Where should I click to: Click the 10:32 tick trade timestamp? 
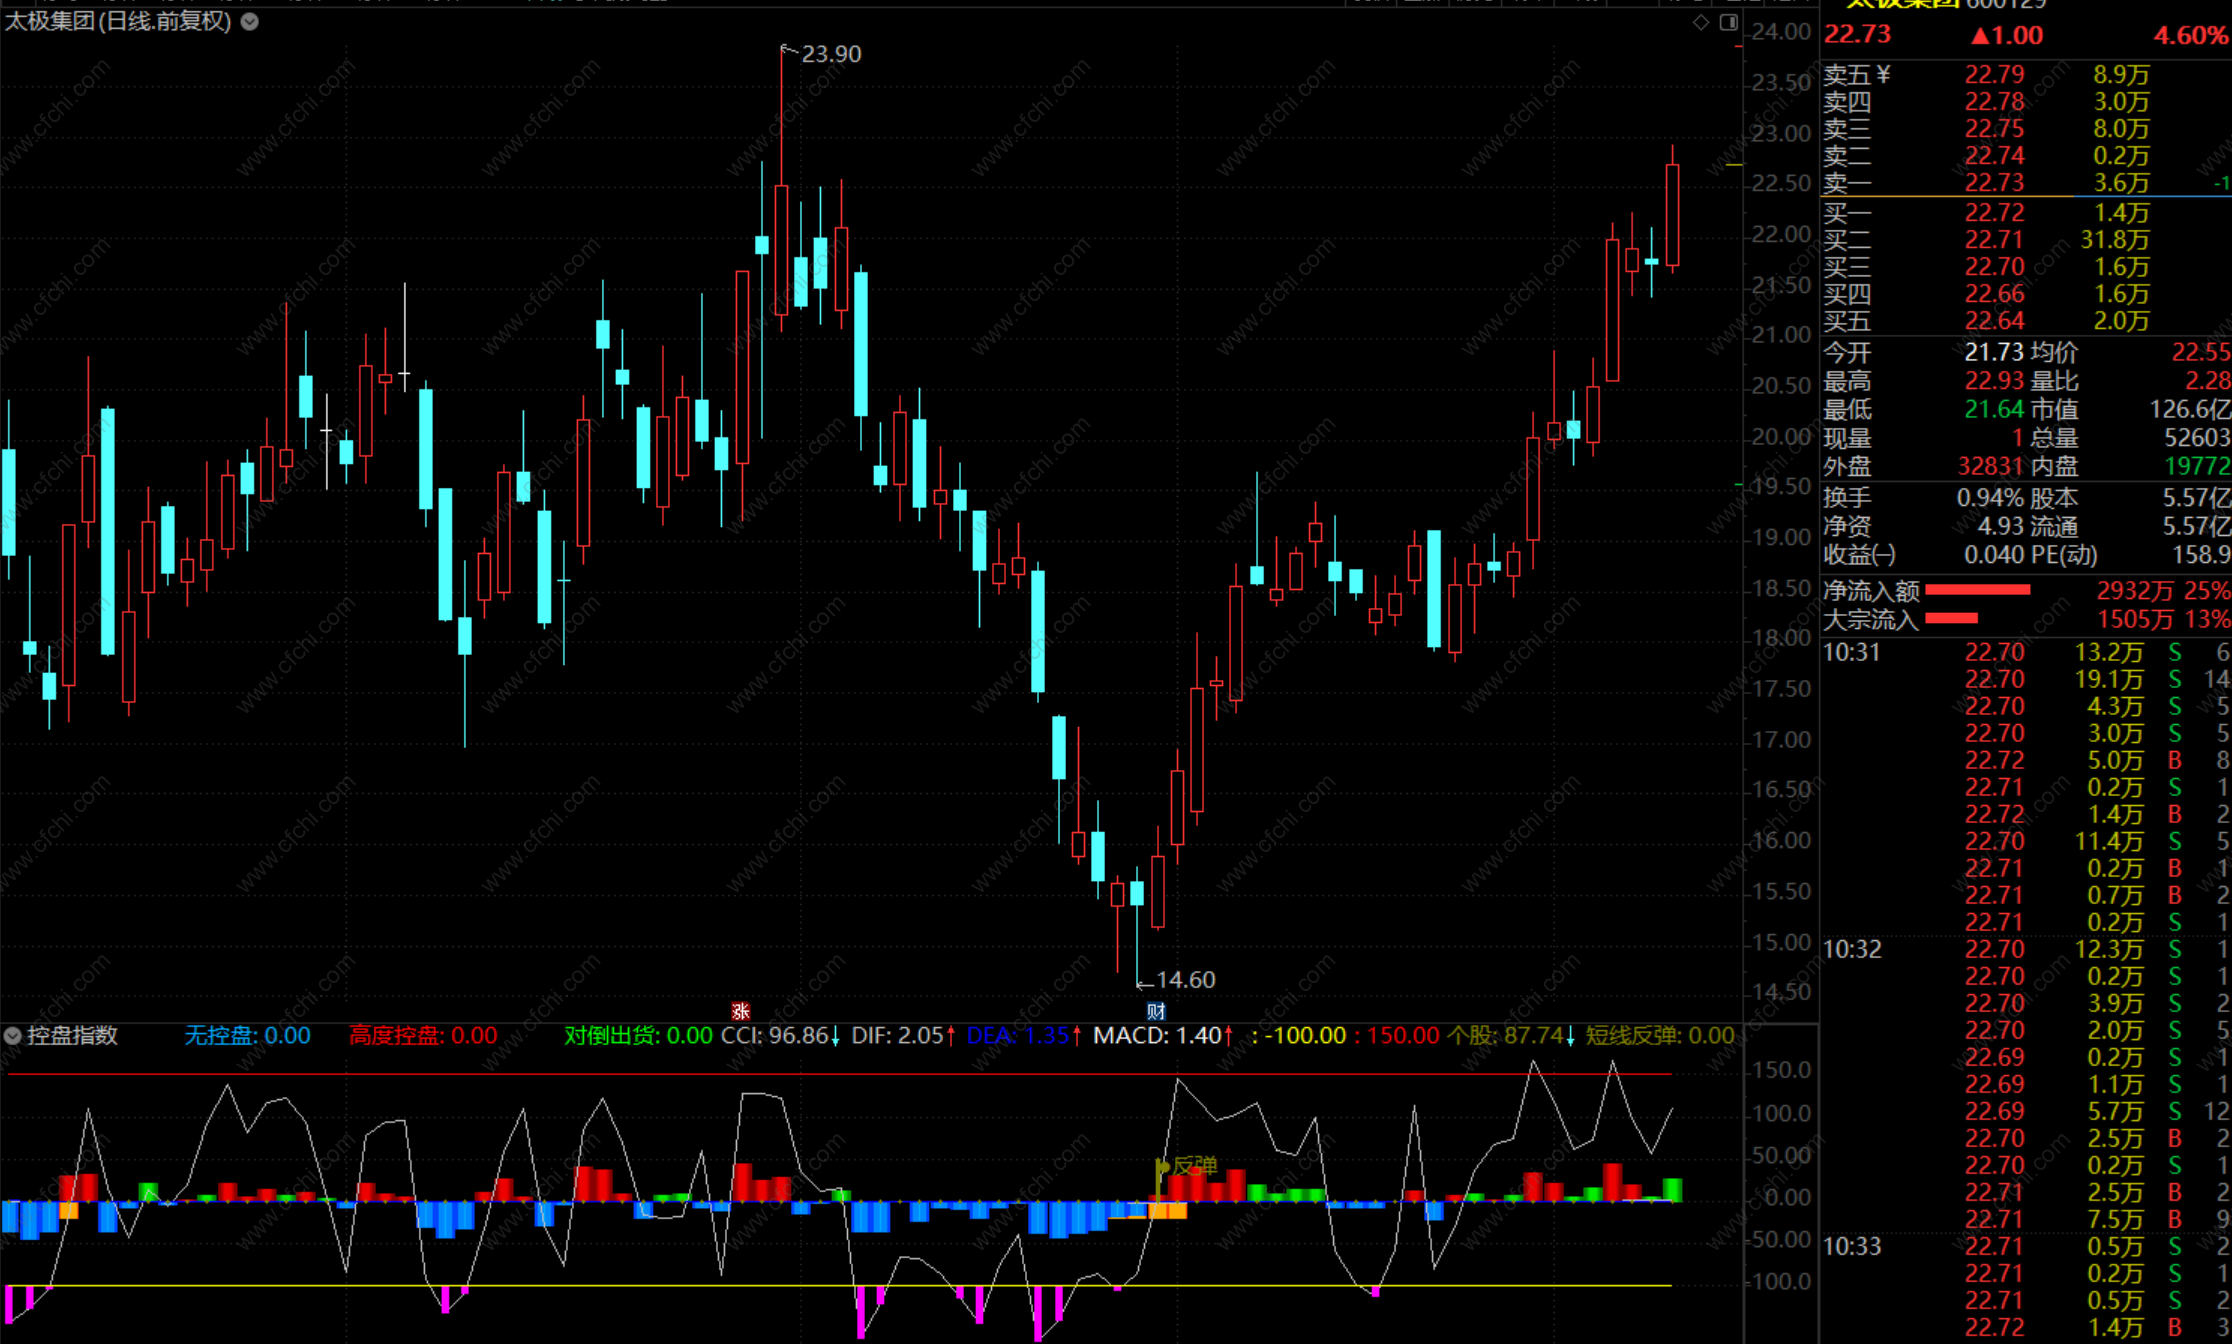coord(1852,949)
